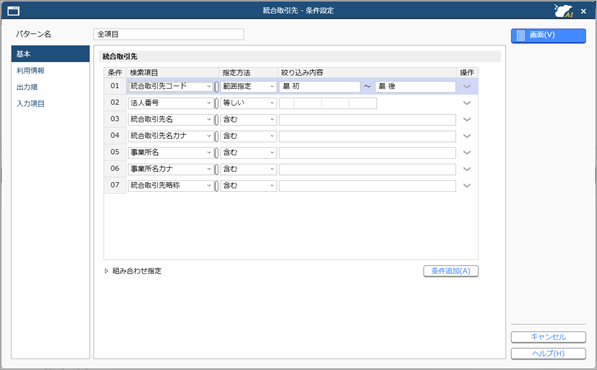Open 含む method dropdown in row 03
The image size is (597, 370).
point(248,120)
